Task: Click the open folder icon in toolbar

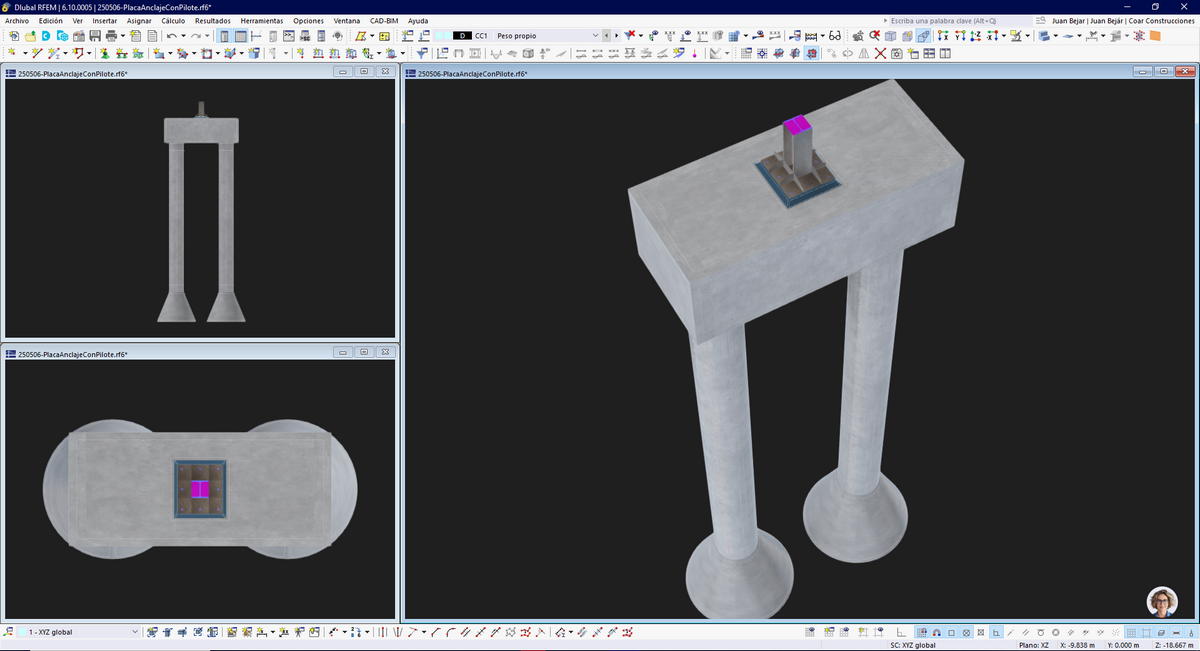Action: click(30, 36)
